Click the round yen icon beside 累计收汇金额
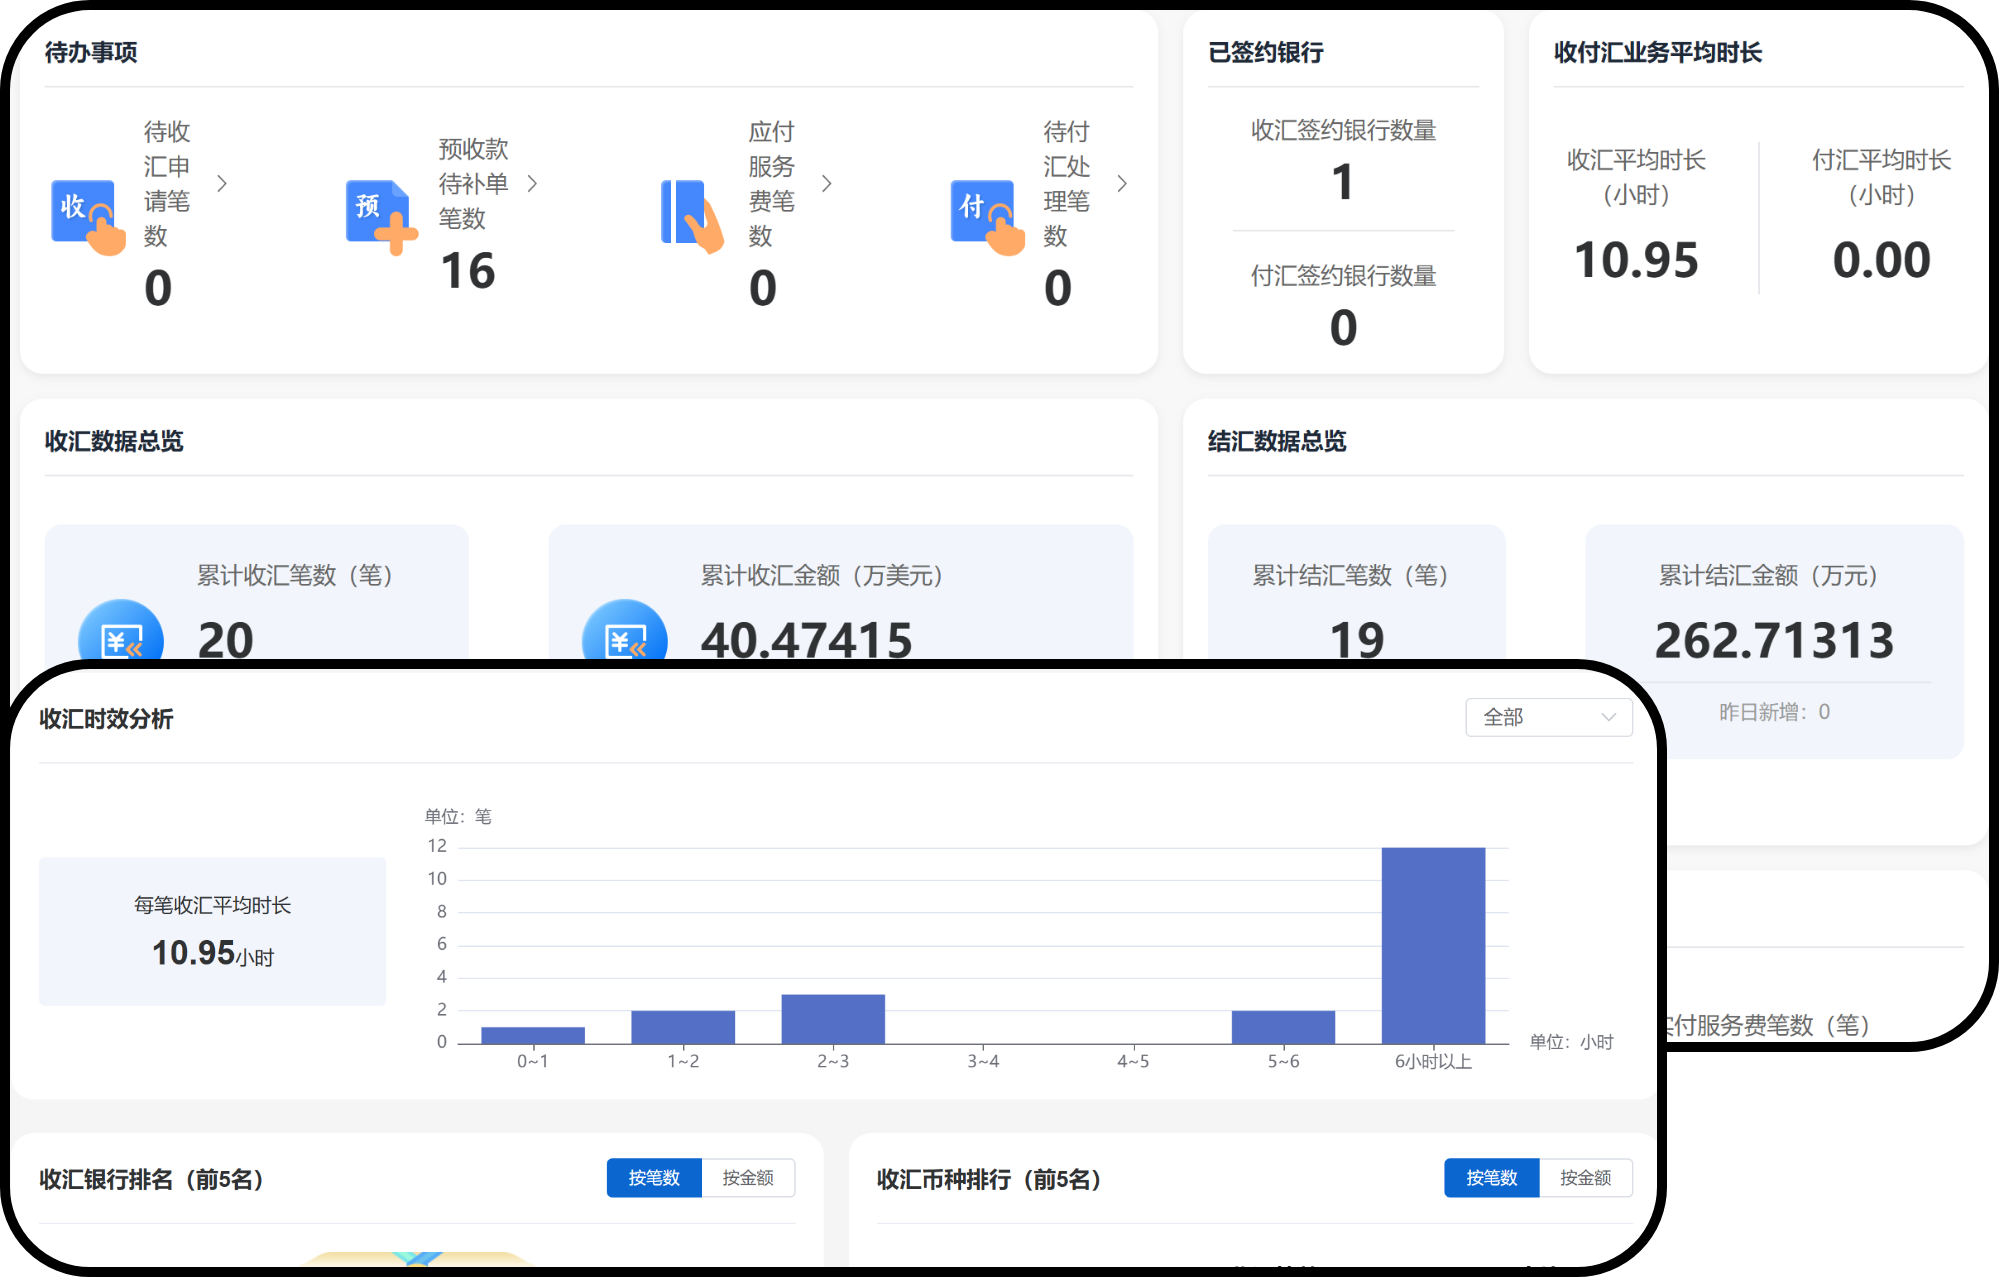The height and width of the screenshot is (1278, 2000). pos(625,632)
